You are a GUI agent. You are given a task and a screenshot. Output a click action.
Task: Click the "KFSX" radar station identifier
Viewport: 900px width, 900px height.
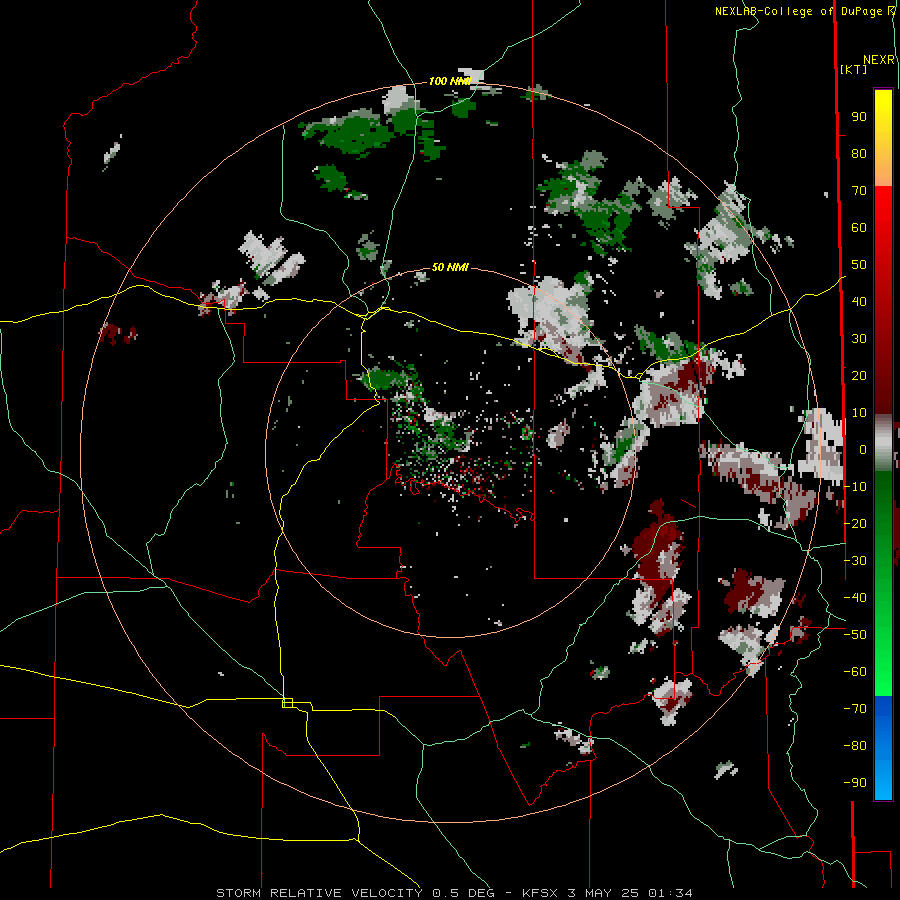tap(540, 893)
